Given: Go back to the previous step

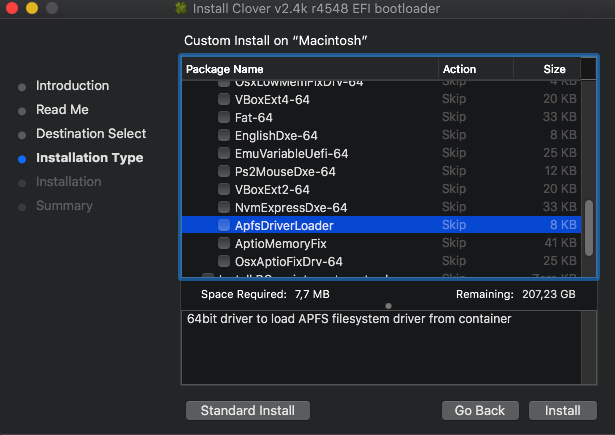Looking at the screenshot, I should 480,410.
